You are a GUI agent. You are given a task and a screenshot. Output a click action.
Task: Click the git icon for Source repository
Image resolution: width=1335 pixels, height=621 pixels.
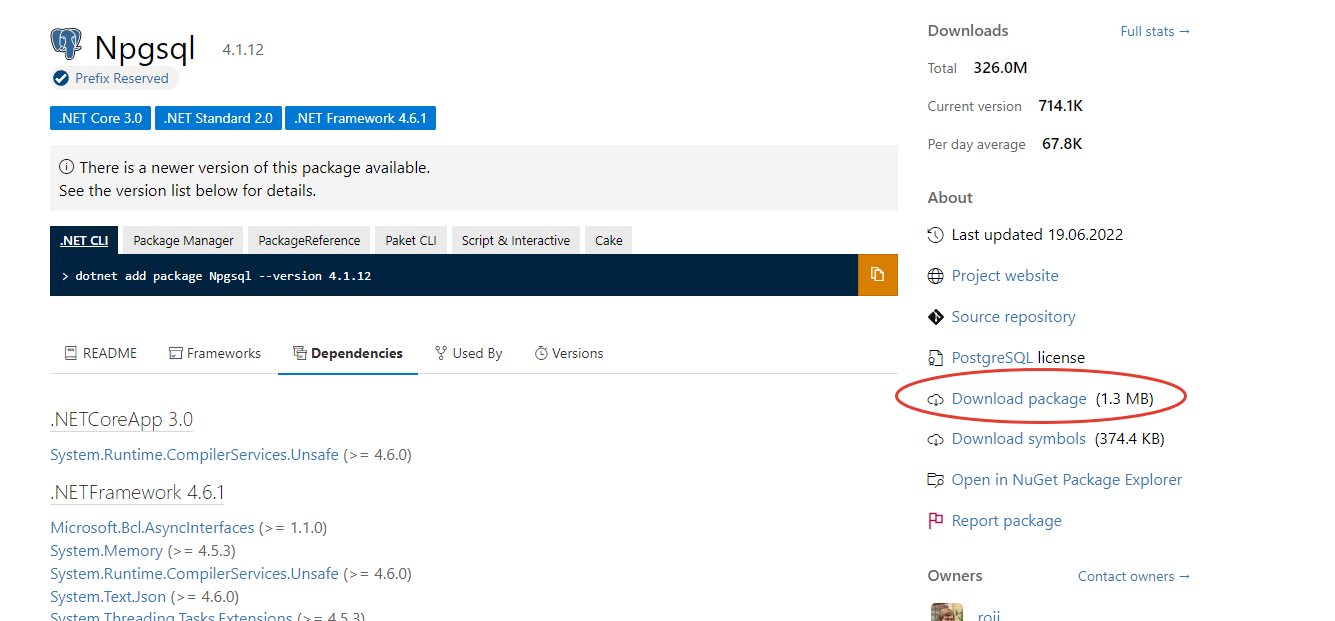tap(935, 317)
